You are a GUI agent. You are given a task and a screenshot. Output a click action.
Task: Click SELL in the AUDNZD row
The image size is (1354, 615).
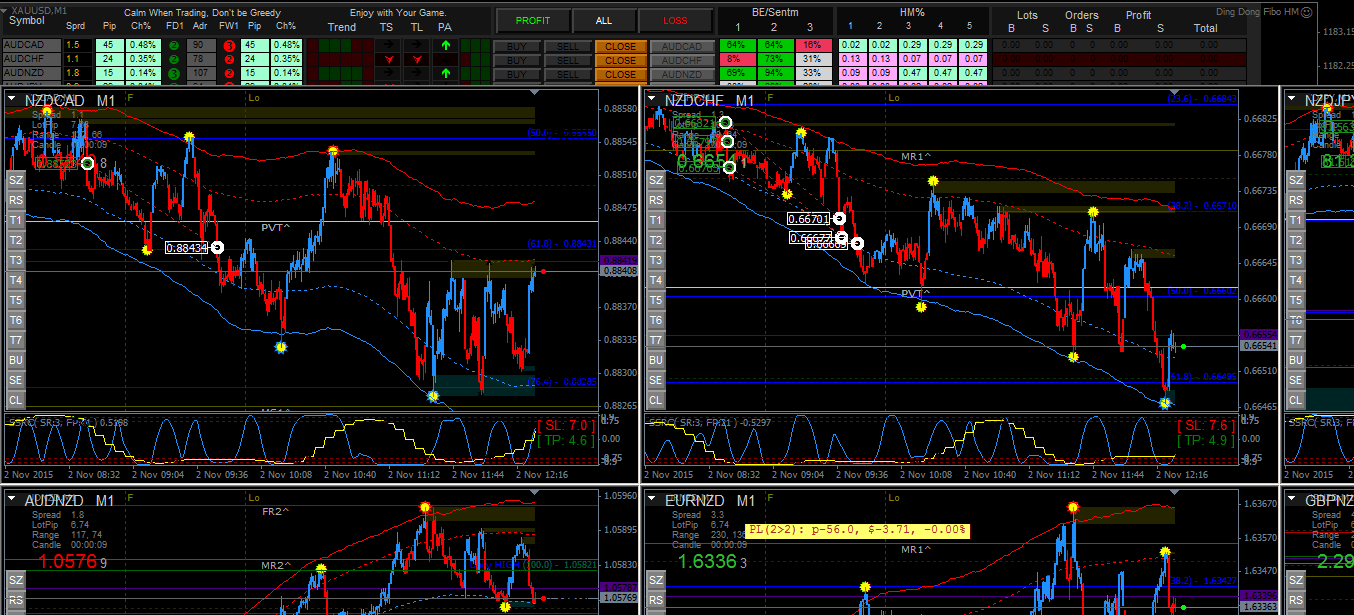[x=567, y=74]
